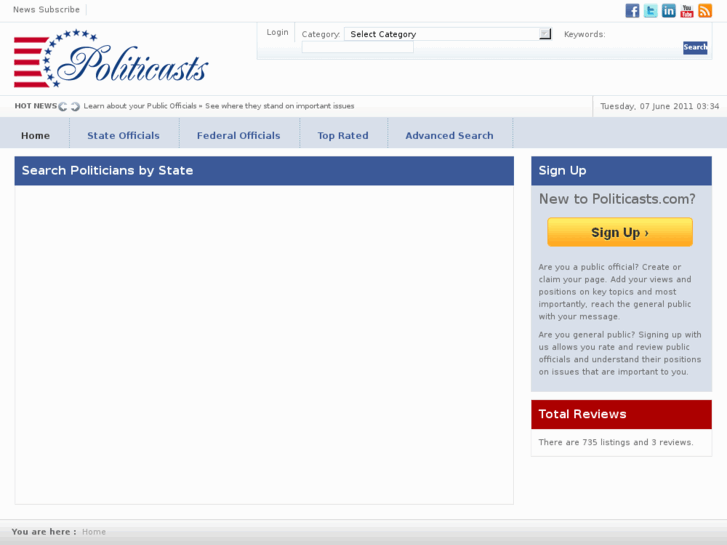The width and height of the screenshot is (727, 545).
Task: Click the Home menu item
Action: point(35,135)
